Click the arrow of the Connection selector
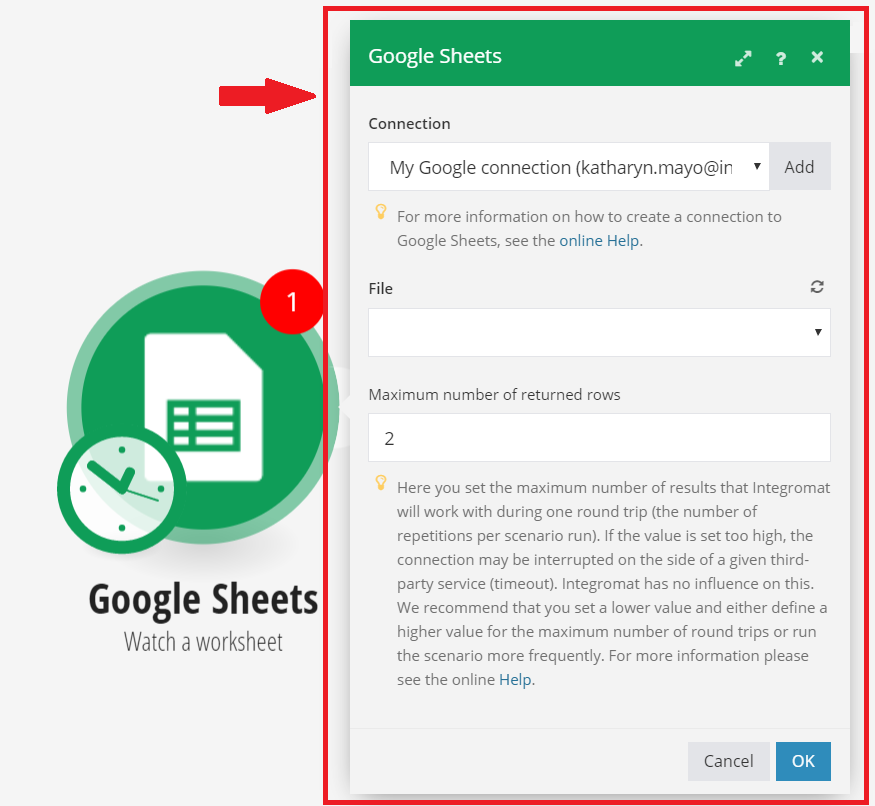Screen dimensions: 875x806 [x=757, y=167]
